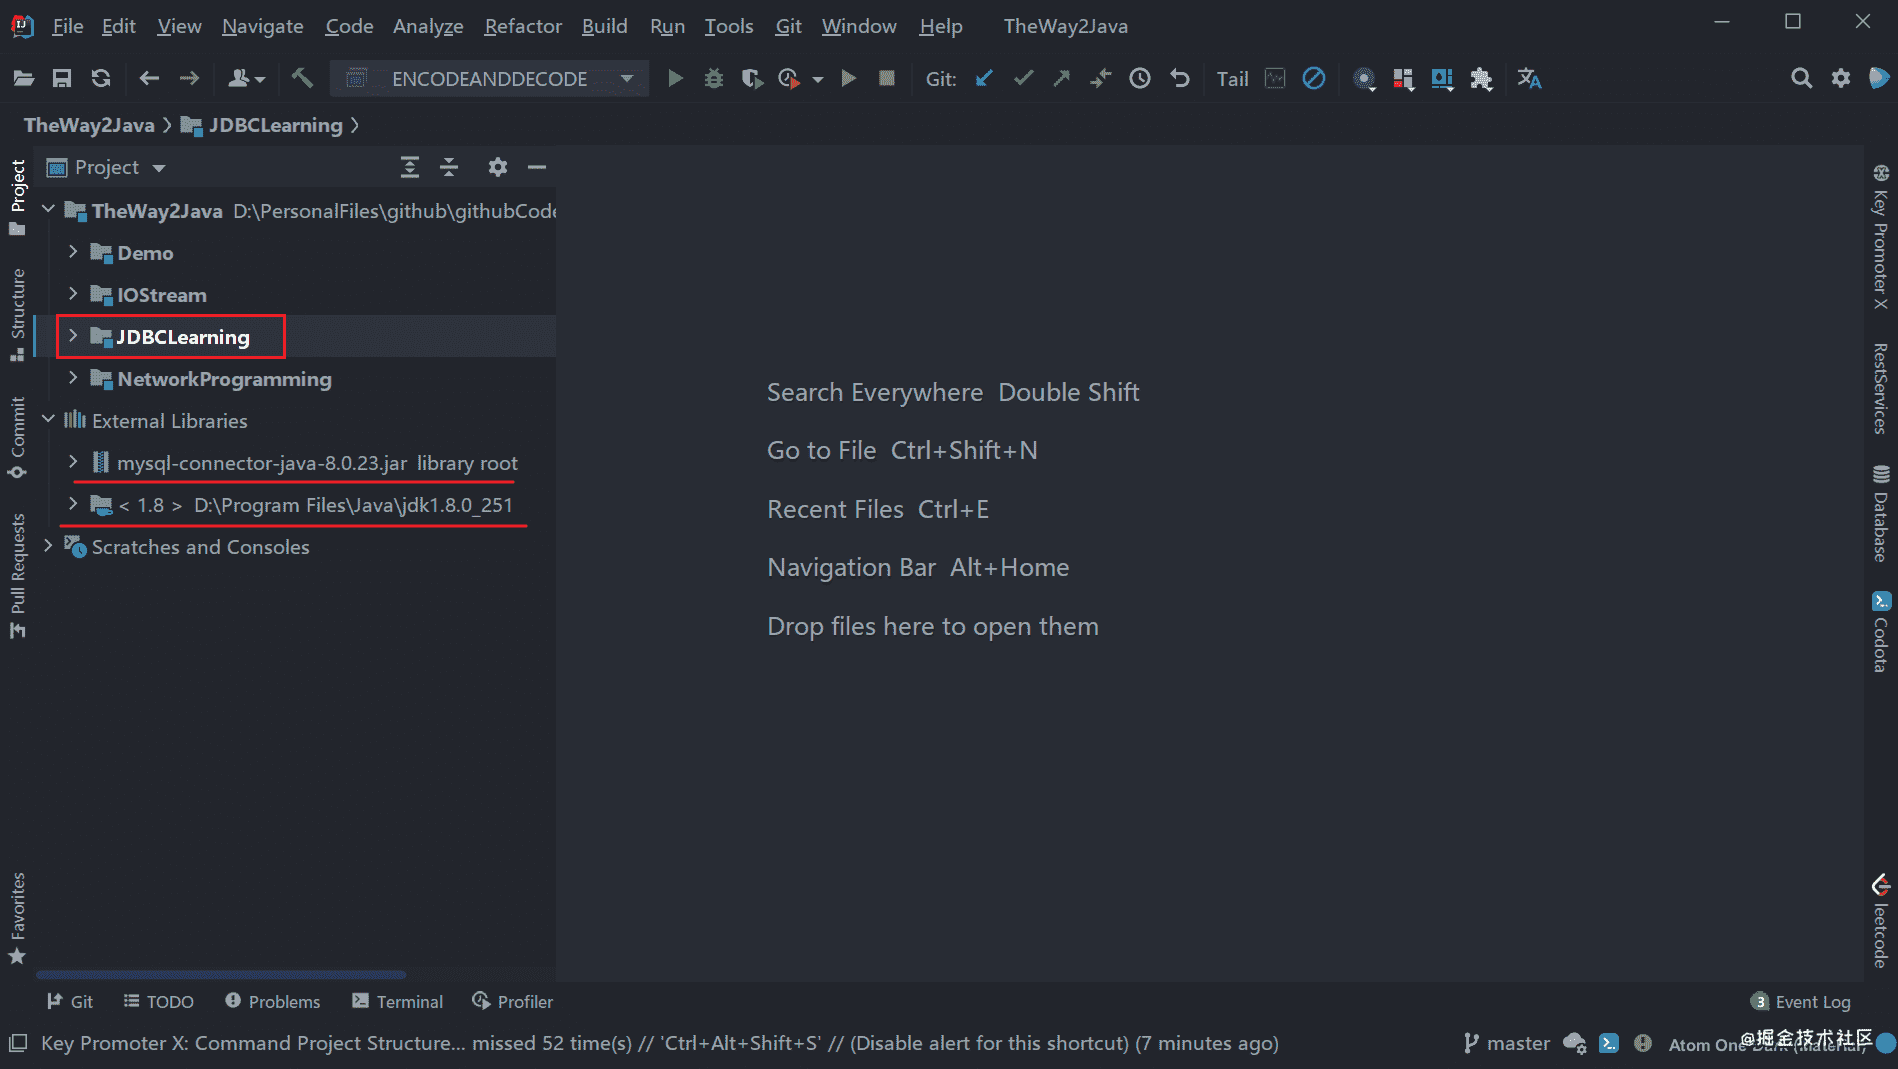
Task: Click the master branch indicator
Action: pyautogui.click(x=1506, y=1043)
